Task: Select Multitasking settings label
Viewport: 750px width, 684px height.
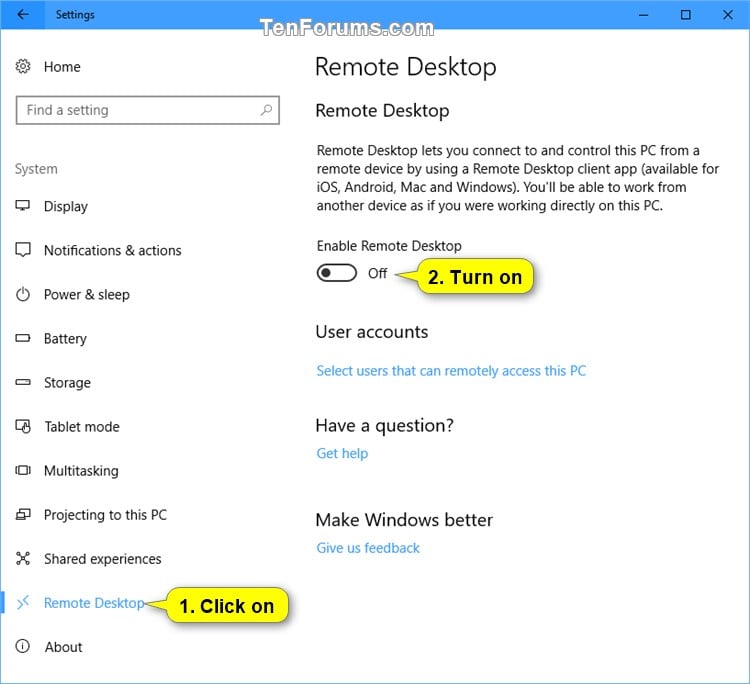Action: tap(81, 471)
